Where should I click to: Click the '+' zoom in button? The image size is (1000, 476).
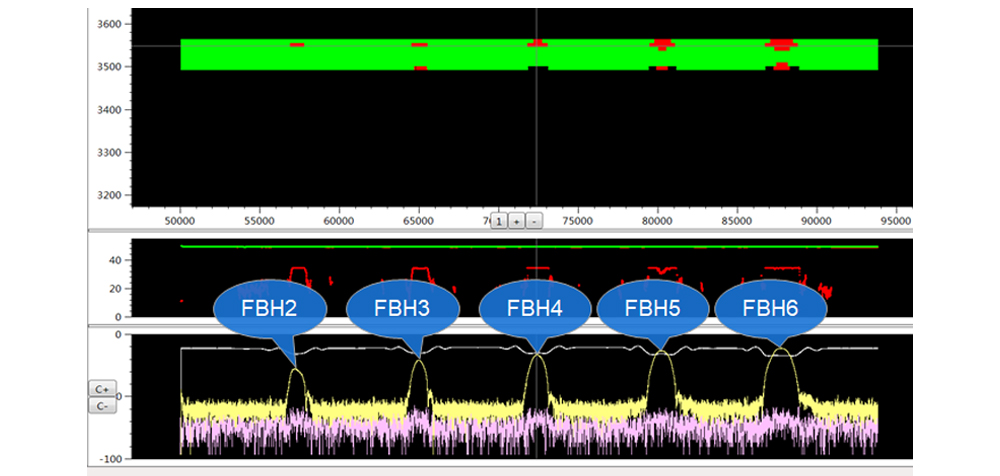pos(516,221)
